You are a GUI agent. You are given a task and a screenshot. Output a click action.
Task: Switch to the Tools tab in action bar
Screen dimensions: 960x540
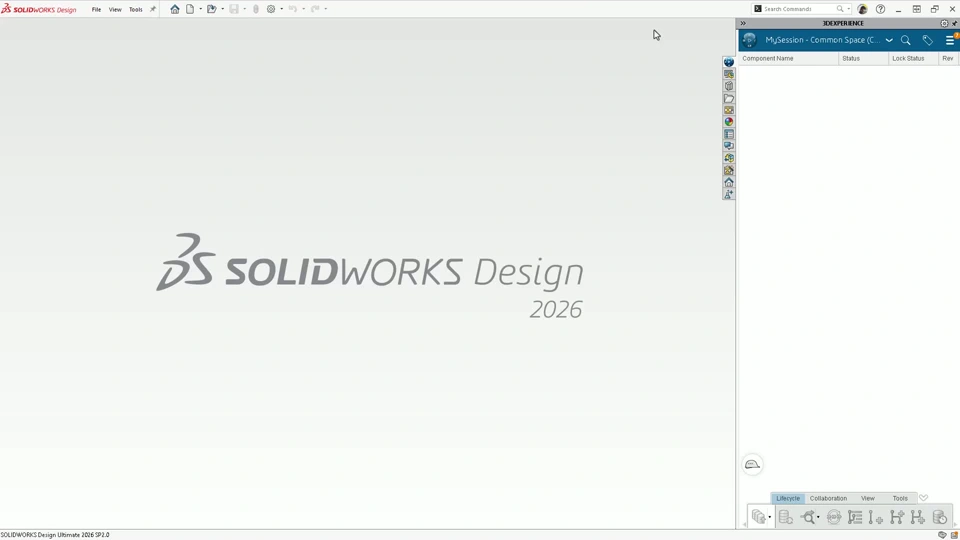[900, 498]
